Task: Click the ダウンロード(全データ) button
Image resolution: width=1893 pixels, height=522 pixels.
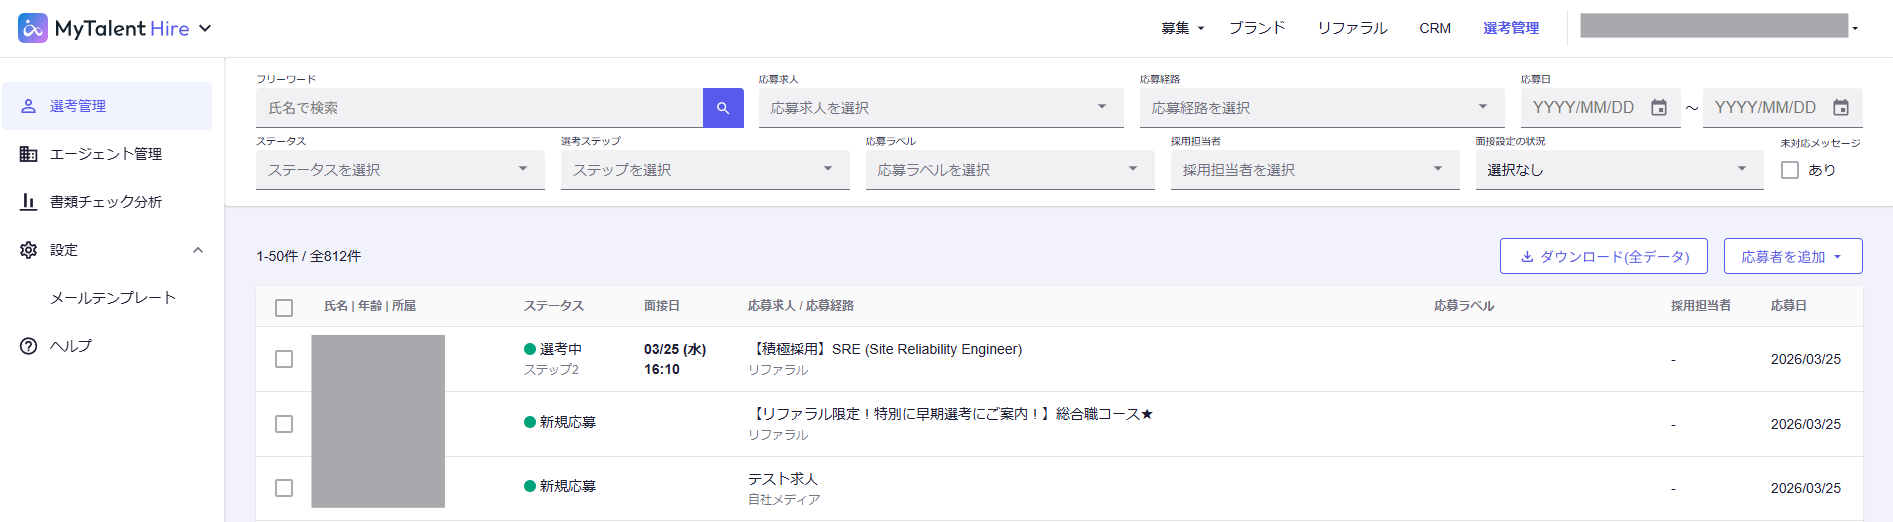Action: click(1603, 256)
